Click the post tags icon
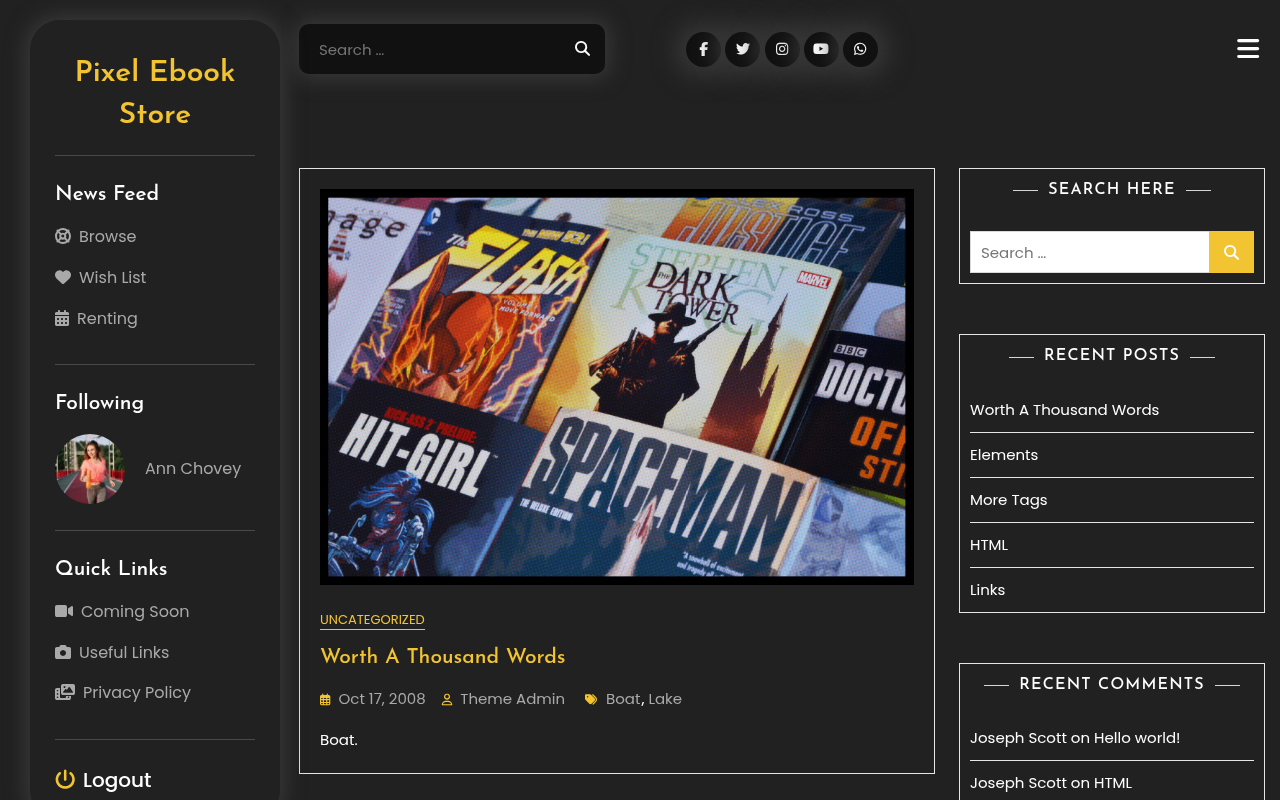 (591, 699)
